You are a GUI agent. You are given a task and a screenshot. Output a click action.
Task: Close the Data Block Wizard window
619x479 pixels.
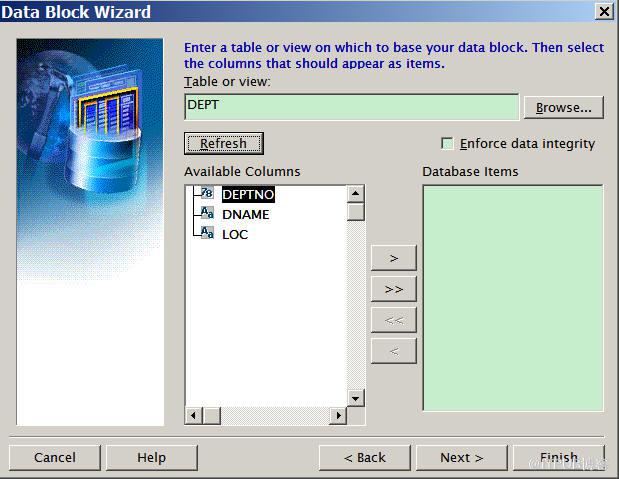pyautogui.click(x=604, y=11)
